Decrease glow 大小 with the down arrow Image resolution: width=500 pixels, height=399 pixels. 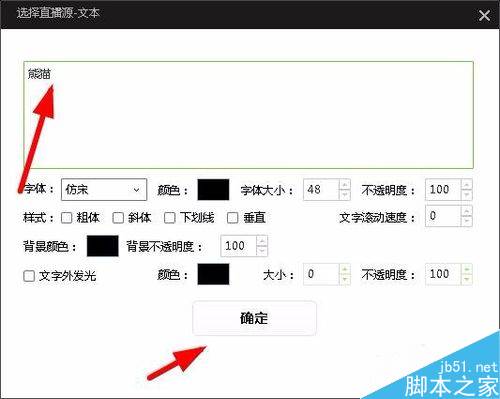(345, 279)
